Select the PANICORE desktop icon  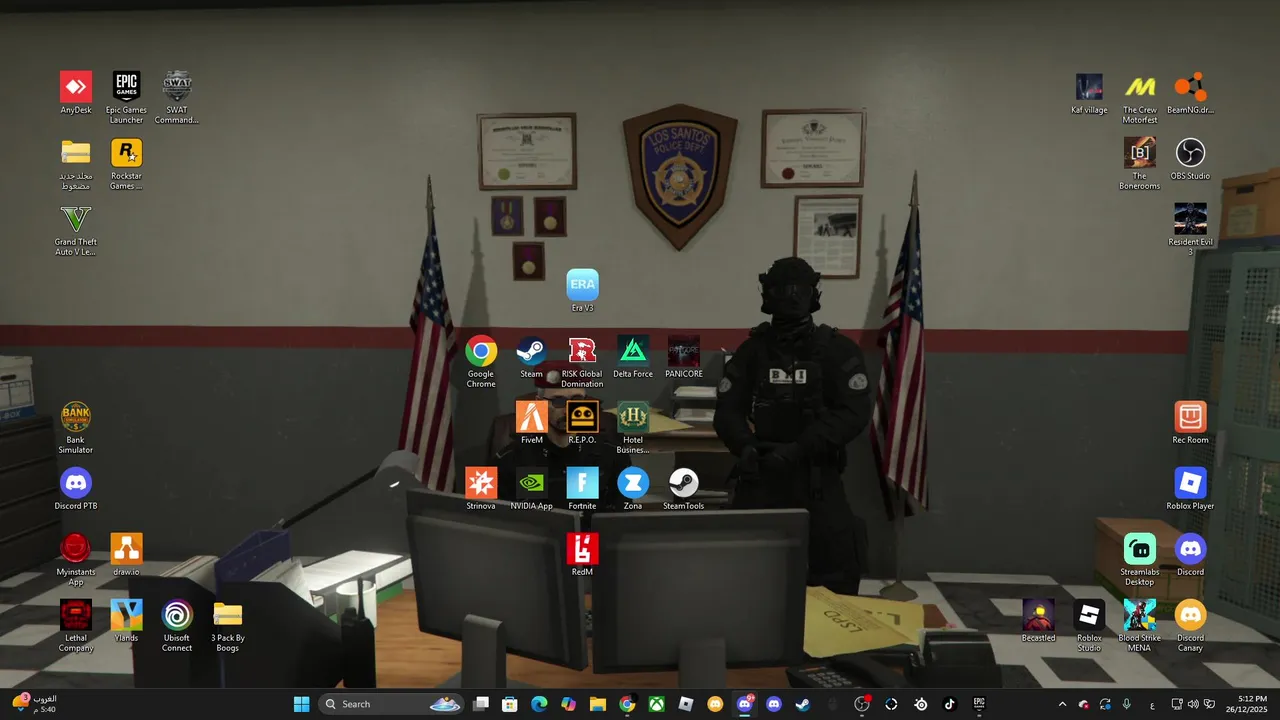pos(684,357)
